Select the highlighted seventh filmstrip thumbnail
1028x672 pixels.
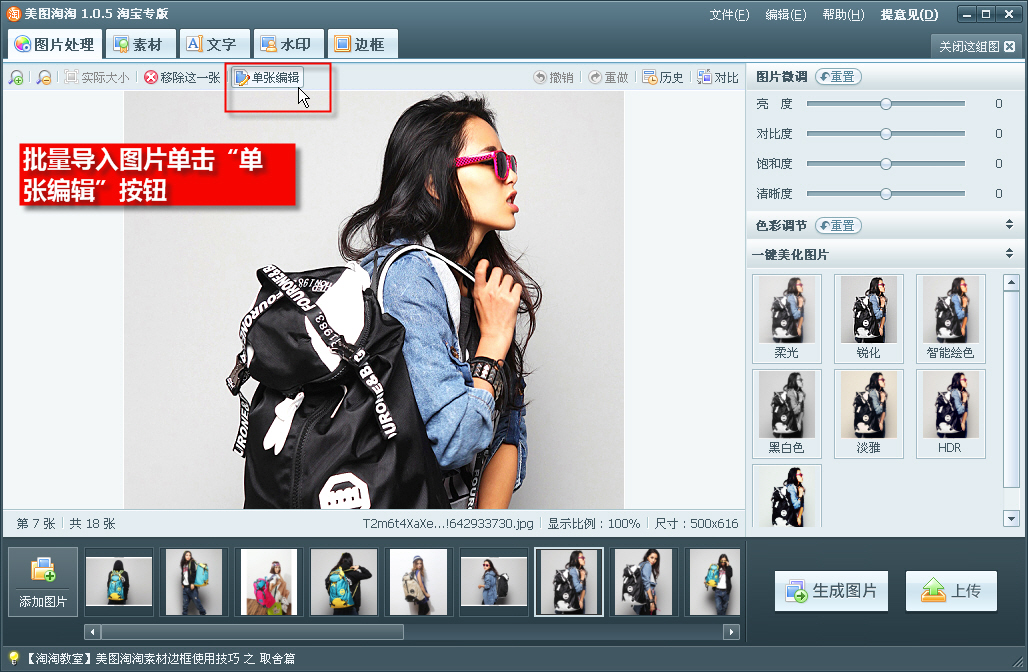click(569, 582)
